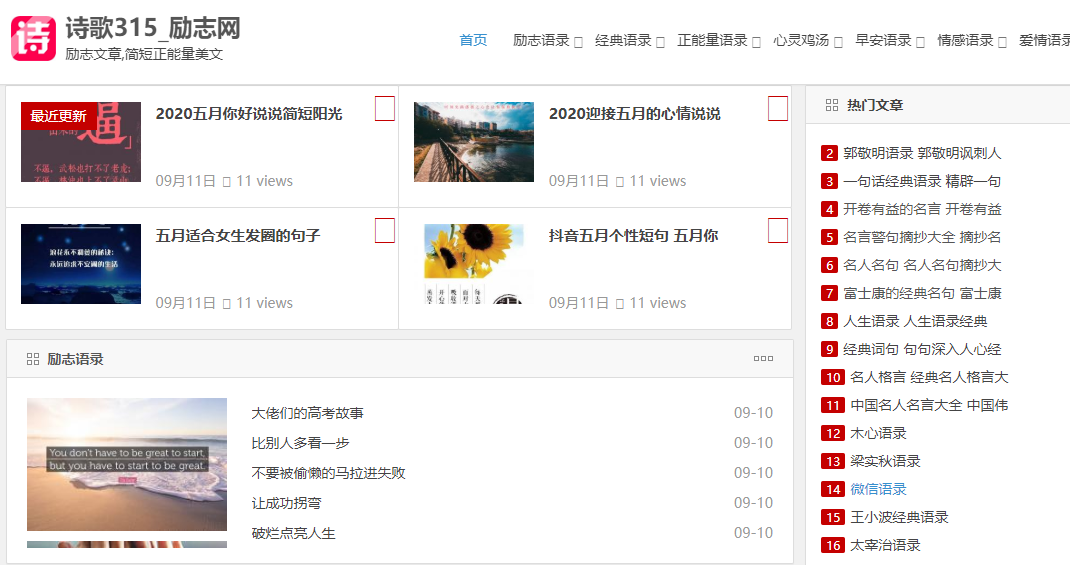Click views icon on 2020迎接五月 card
1070x565 pixels.
click(620, 182)
